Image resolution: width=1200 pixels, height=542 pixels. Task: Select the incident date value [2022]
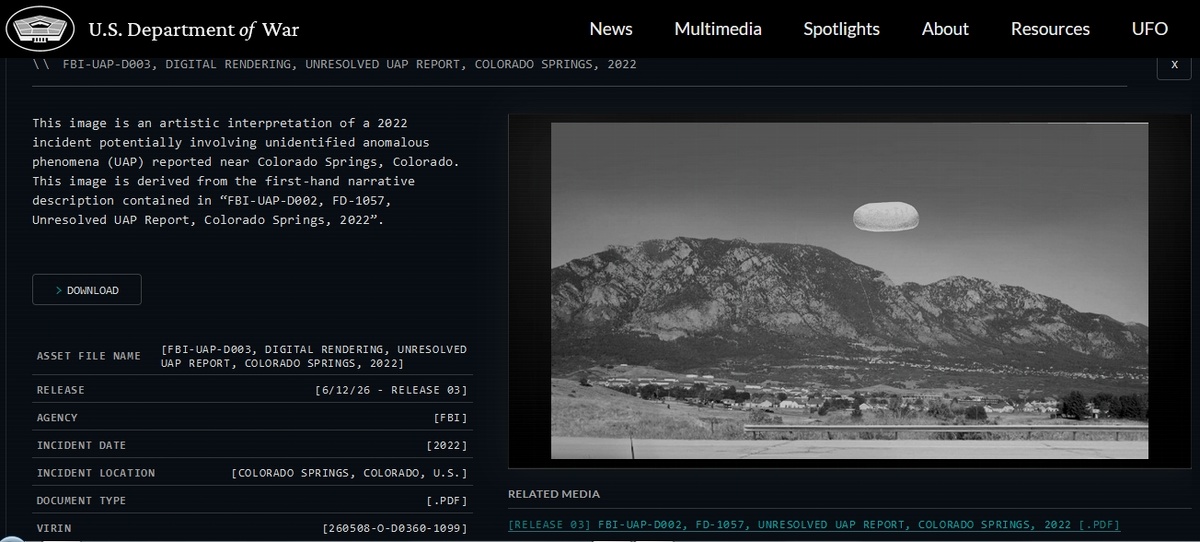coord(447,445)
